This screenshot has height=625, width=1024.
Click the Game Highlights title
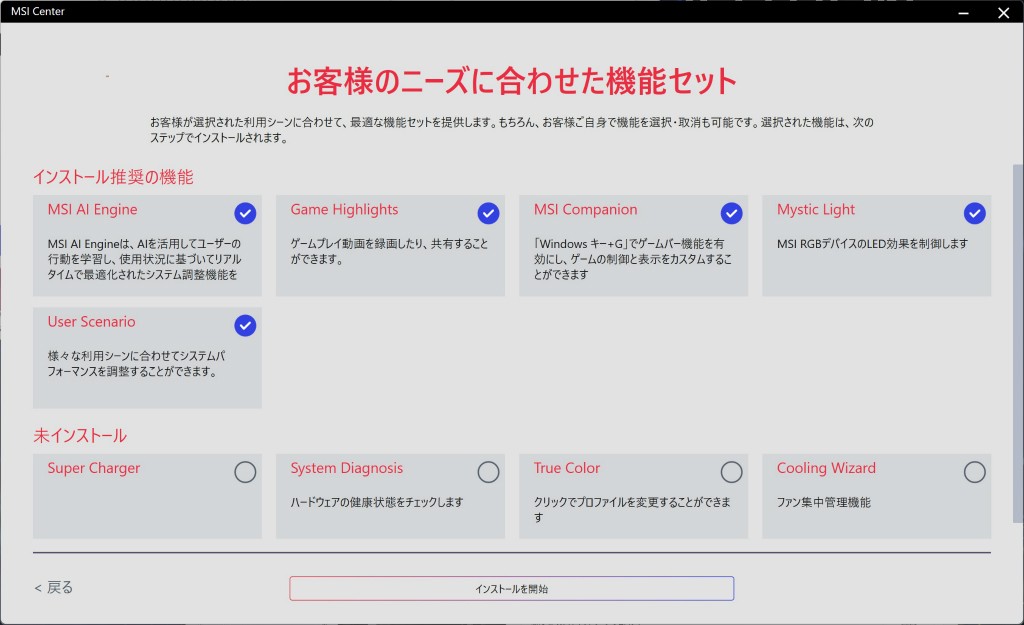344,210
